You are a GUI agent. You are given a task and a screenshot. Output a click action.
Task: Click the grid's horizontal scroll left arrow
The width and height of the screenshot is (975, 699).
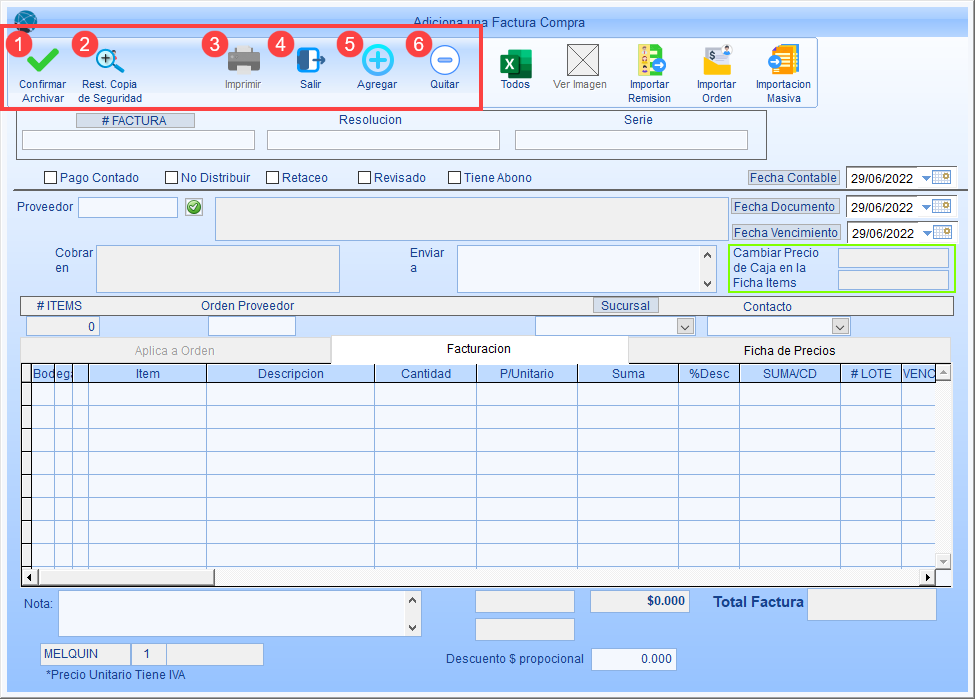click(x=30, y=577)
